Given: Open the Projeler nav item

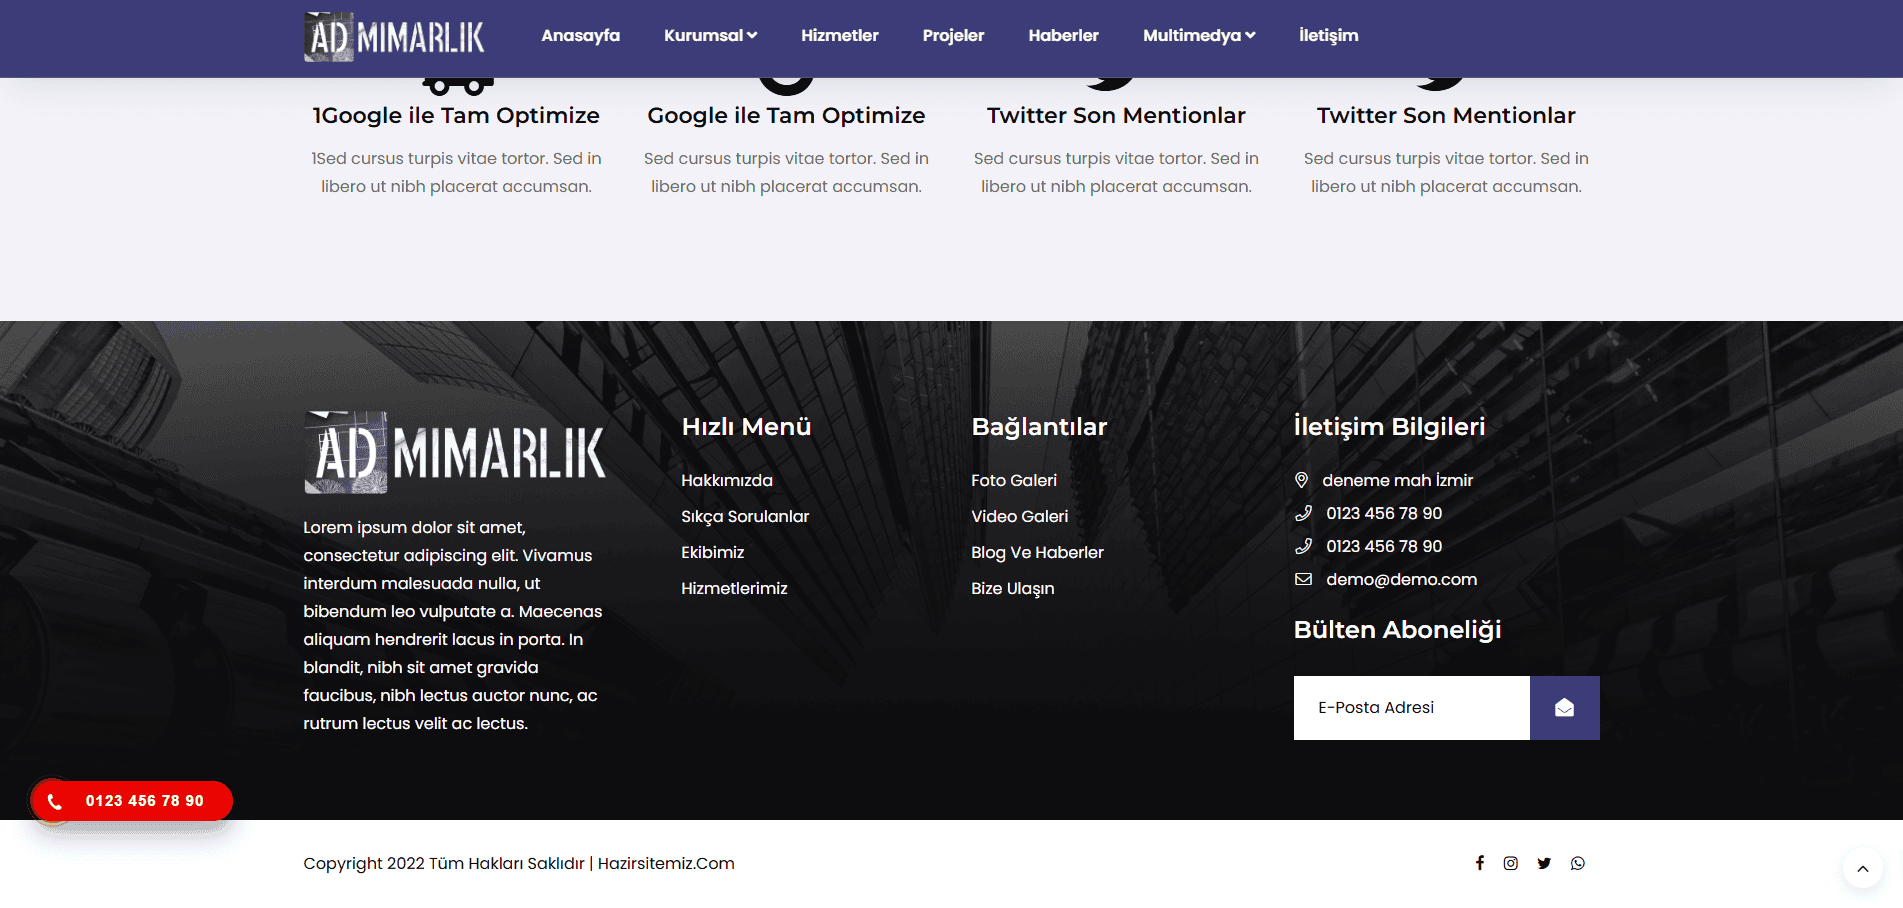Looking at the screenshot, I should [x=953, y=35].
